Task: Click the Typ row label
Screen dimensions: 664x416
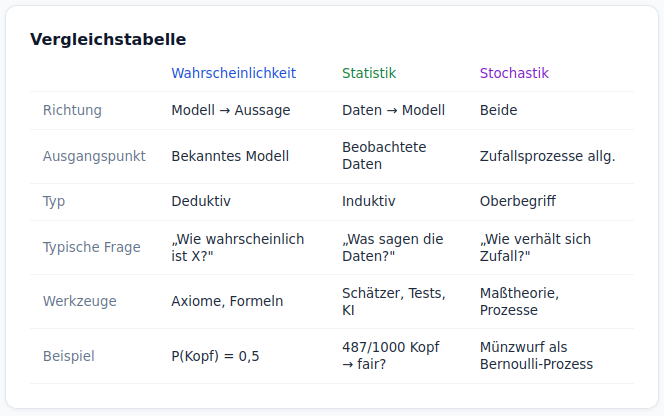Action: click(54, 201)
